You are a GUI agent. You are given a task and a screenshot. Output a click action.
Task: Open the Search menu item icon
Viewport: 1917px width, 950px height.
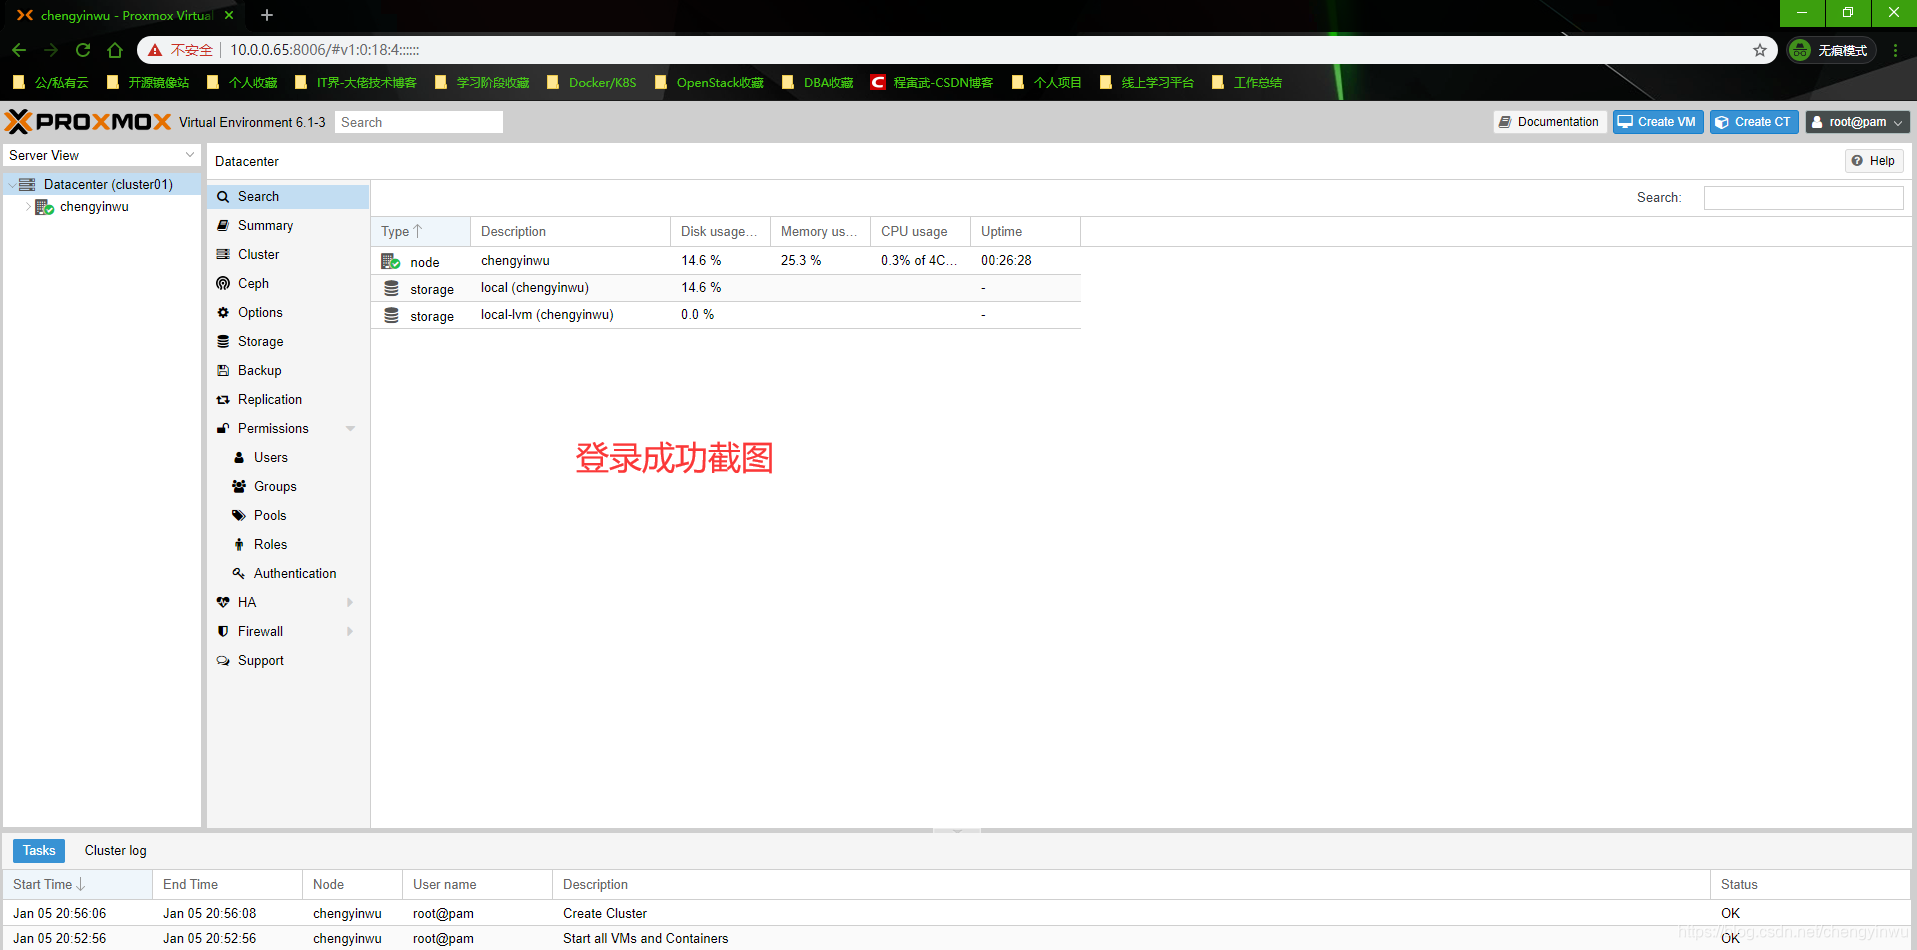[223, 197]
